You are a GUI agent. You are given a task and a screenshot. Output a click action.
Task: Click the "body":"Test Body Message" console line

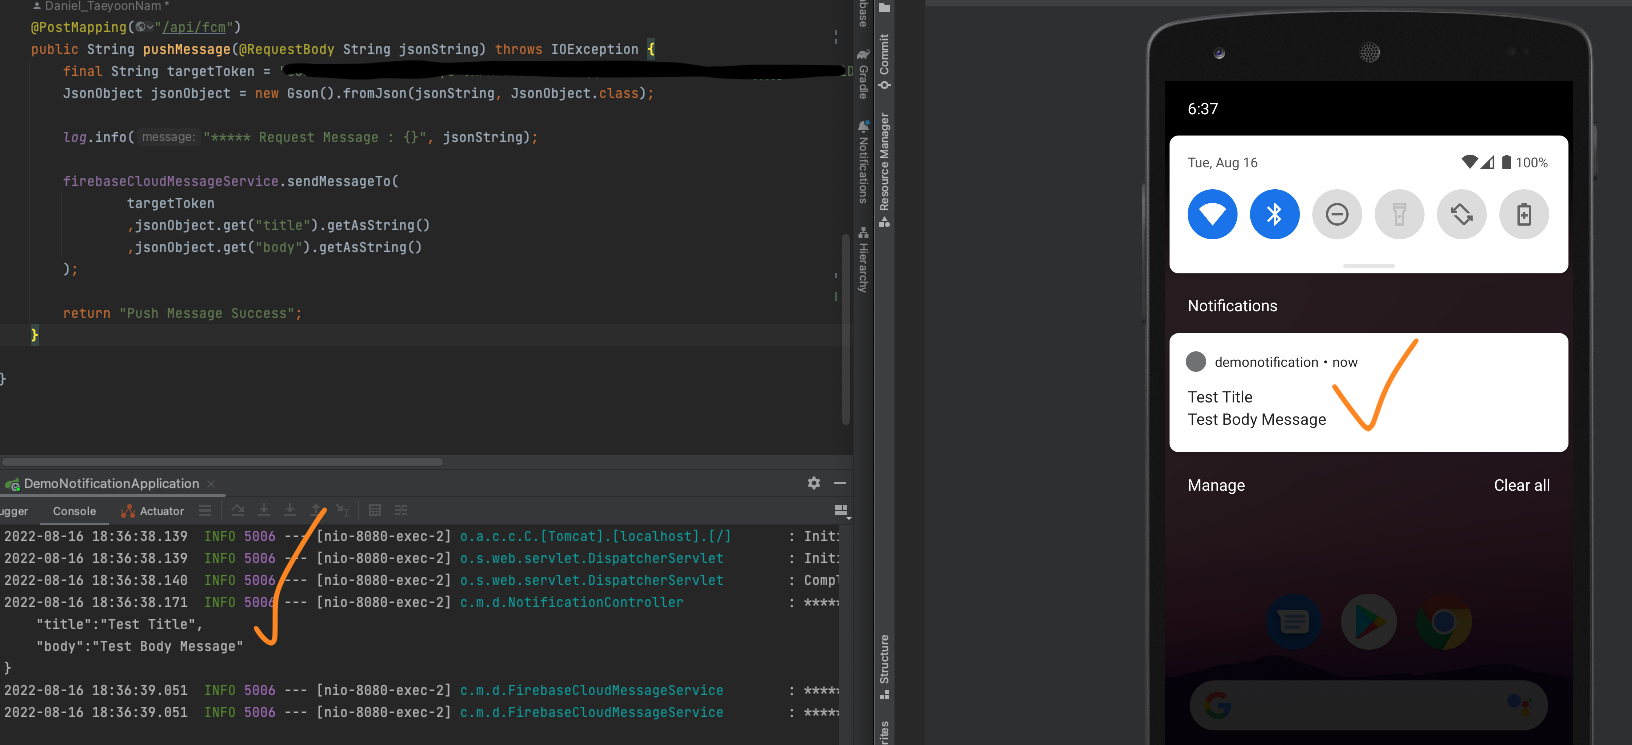click(x=140, y=646)
